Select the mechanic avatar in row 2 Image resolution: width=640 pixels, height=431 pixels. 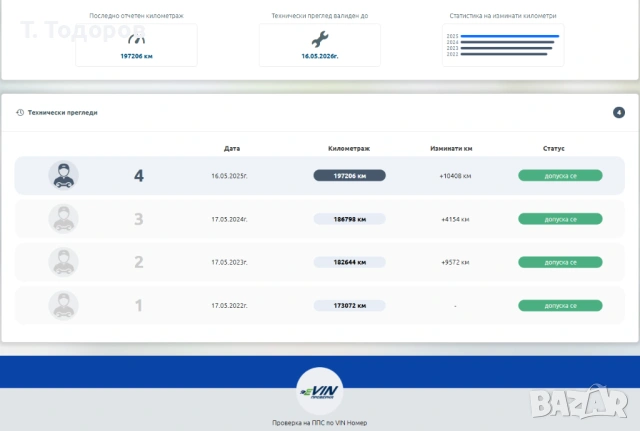[64, 262]
